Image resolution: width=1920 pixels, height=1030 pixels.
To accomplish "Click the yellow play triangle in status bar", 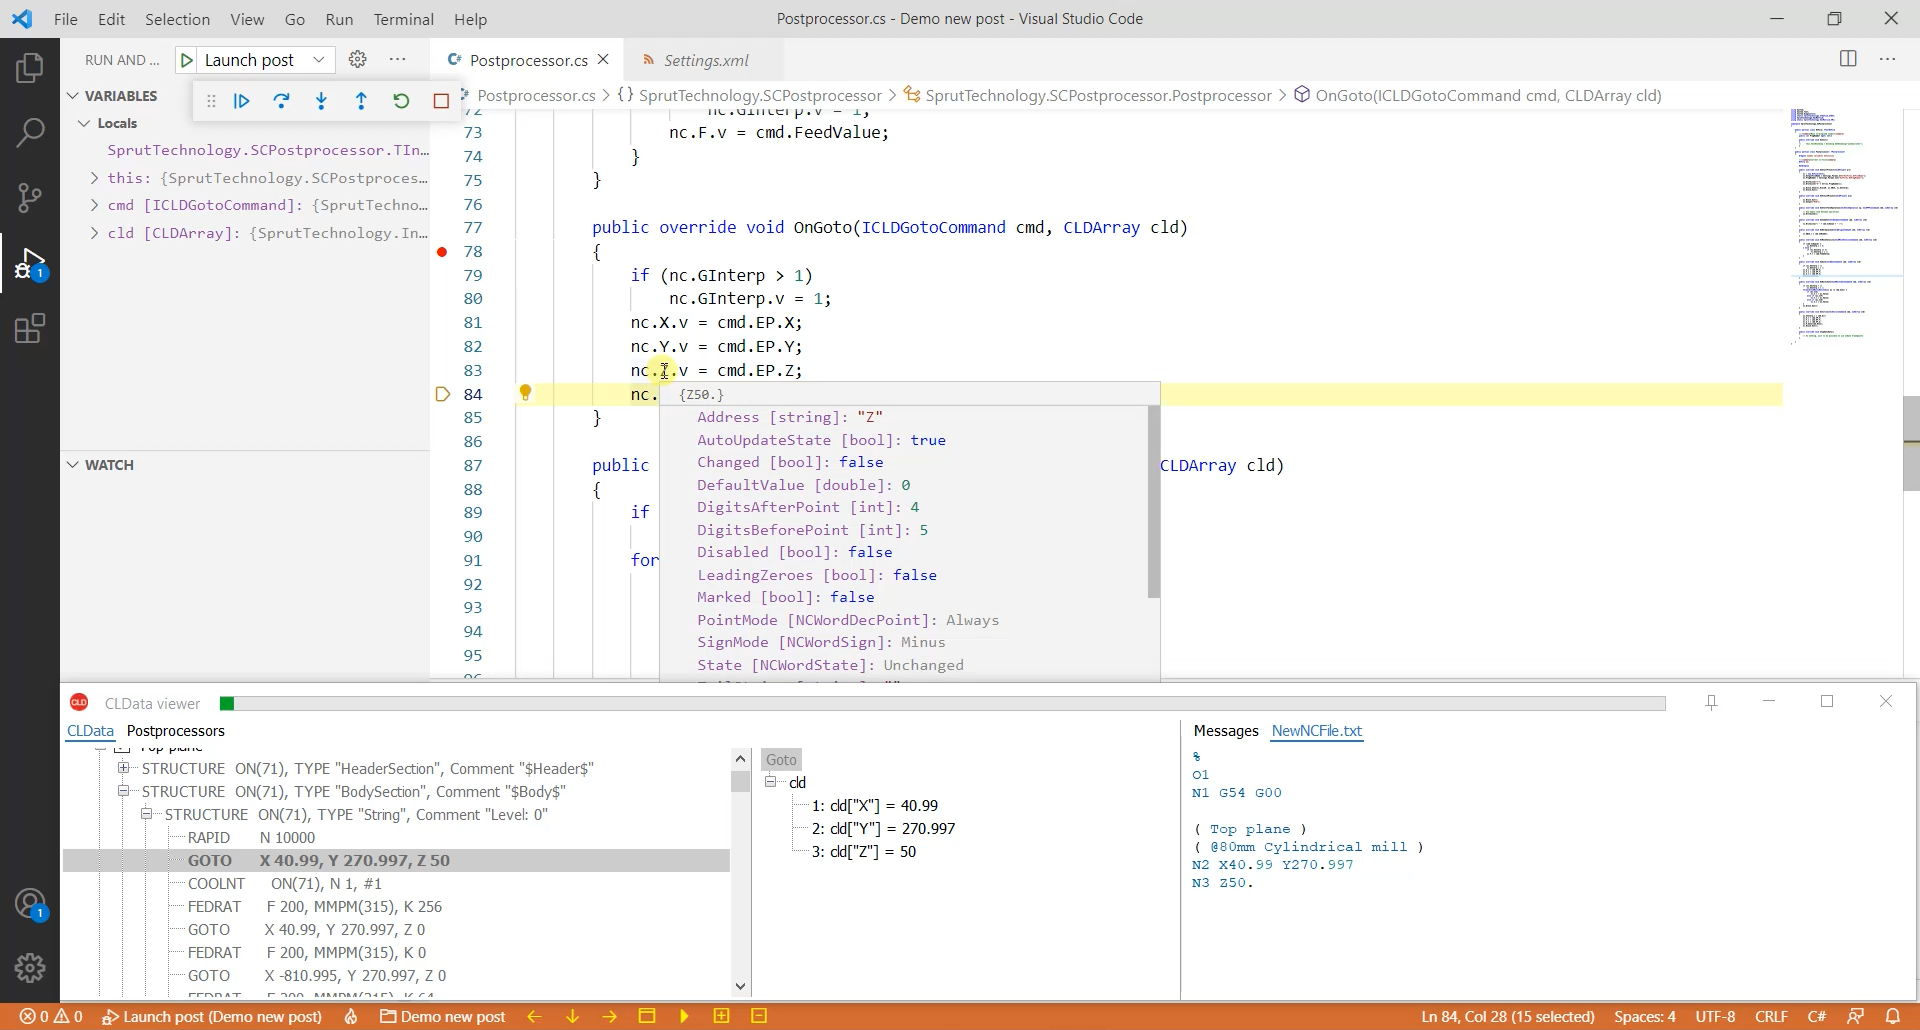I will (x=684, y=1016).
